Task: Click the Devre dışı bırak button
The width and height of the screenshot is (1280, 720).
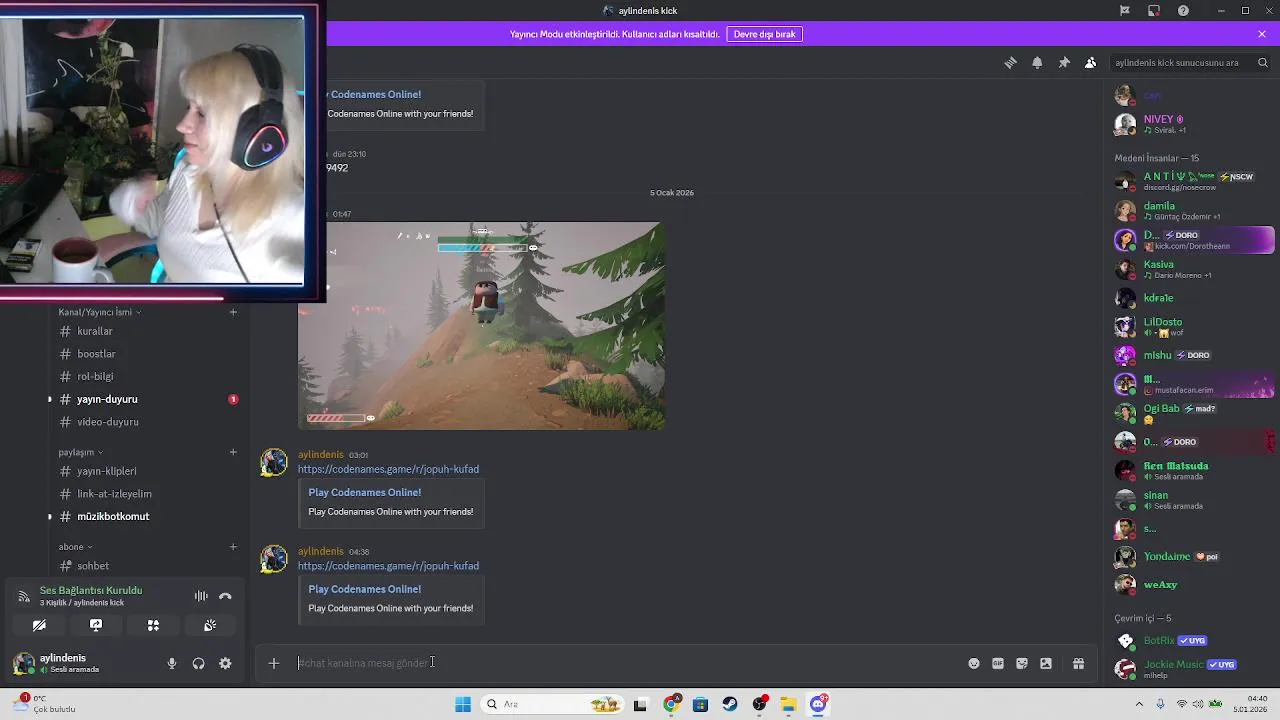Action: [x=765, y=34]
